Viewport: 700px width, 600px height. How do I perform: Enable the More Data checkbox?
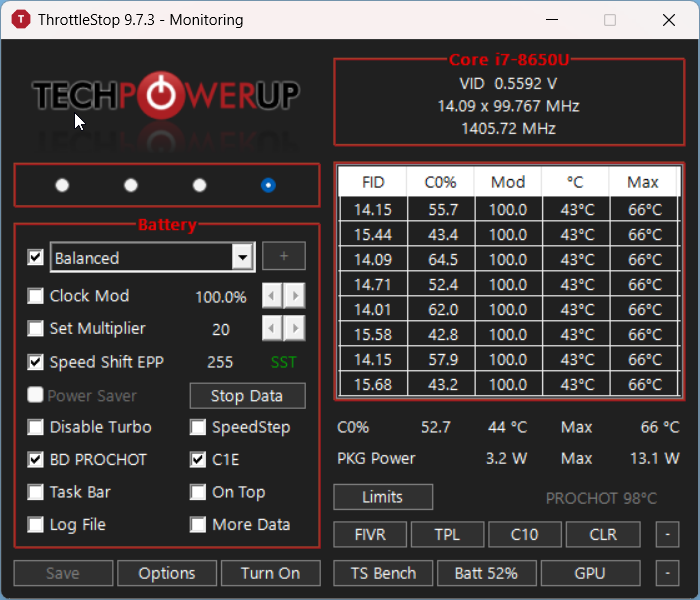click(198, 525)
